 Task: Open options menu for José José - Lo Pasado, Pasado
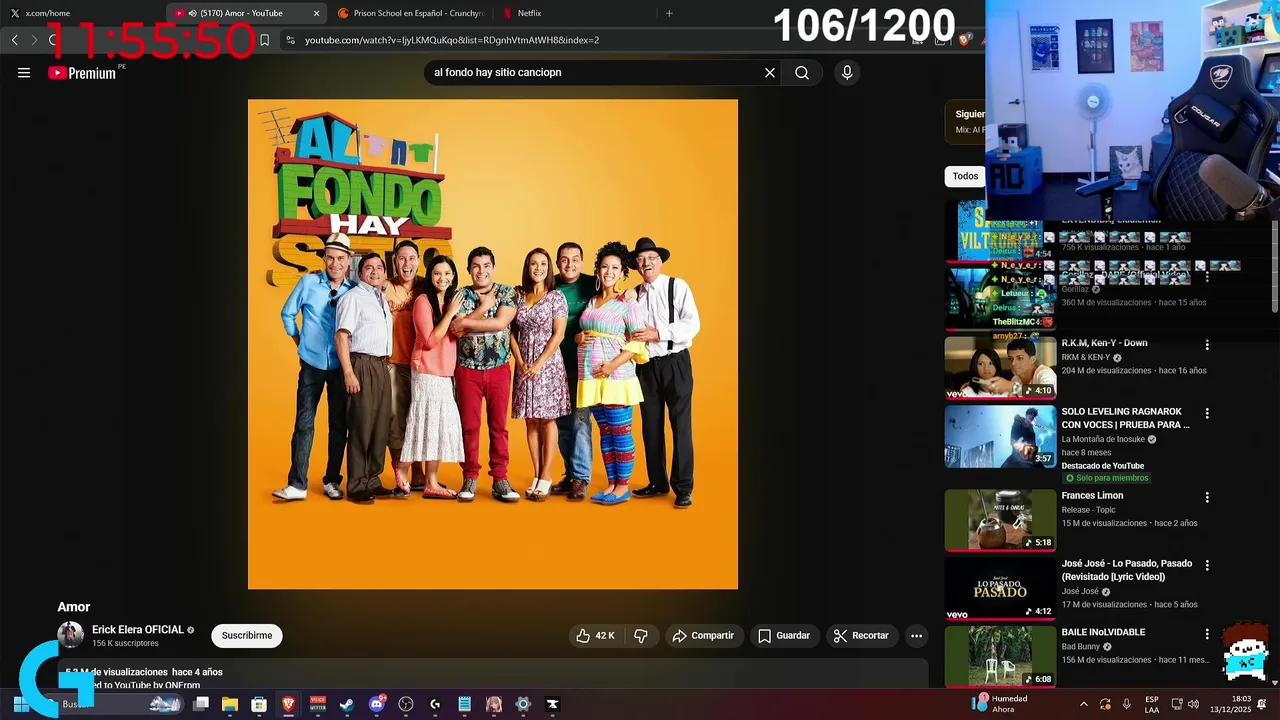1207,565
